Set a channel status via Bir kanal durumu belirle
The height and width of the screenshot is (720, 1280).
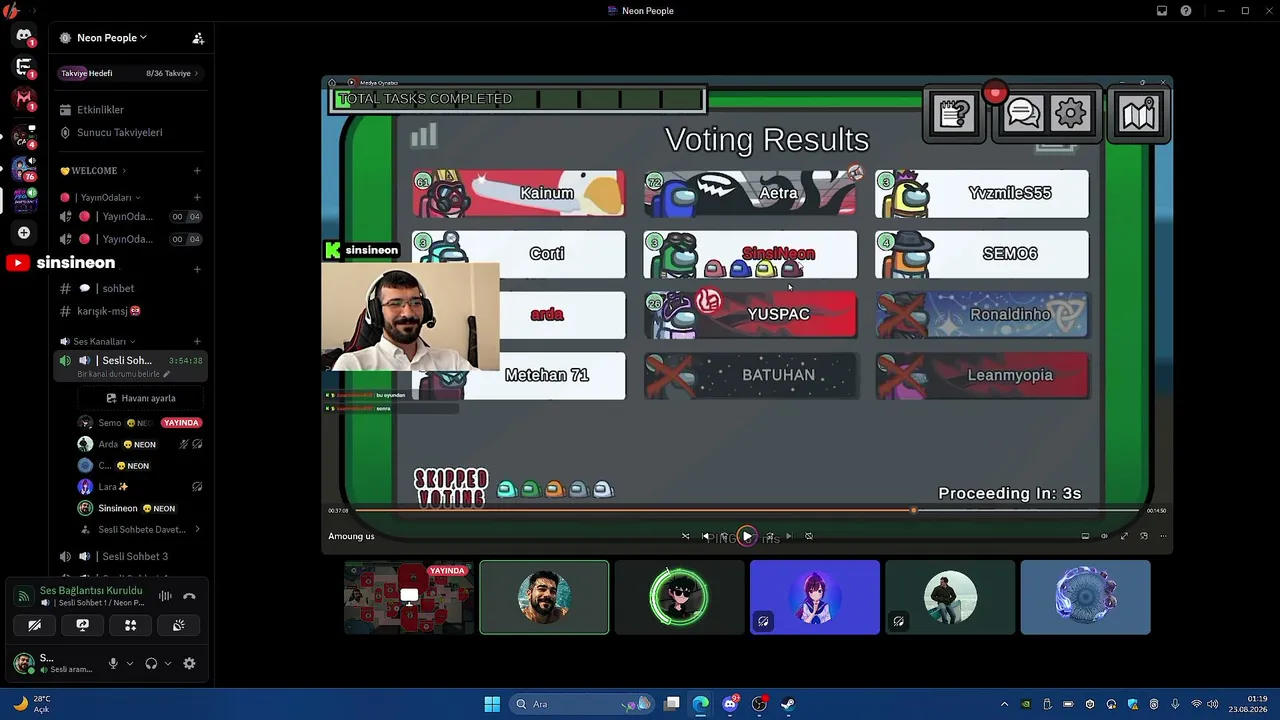123,374
